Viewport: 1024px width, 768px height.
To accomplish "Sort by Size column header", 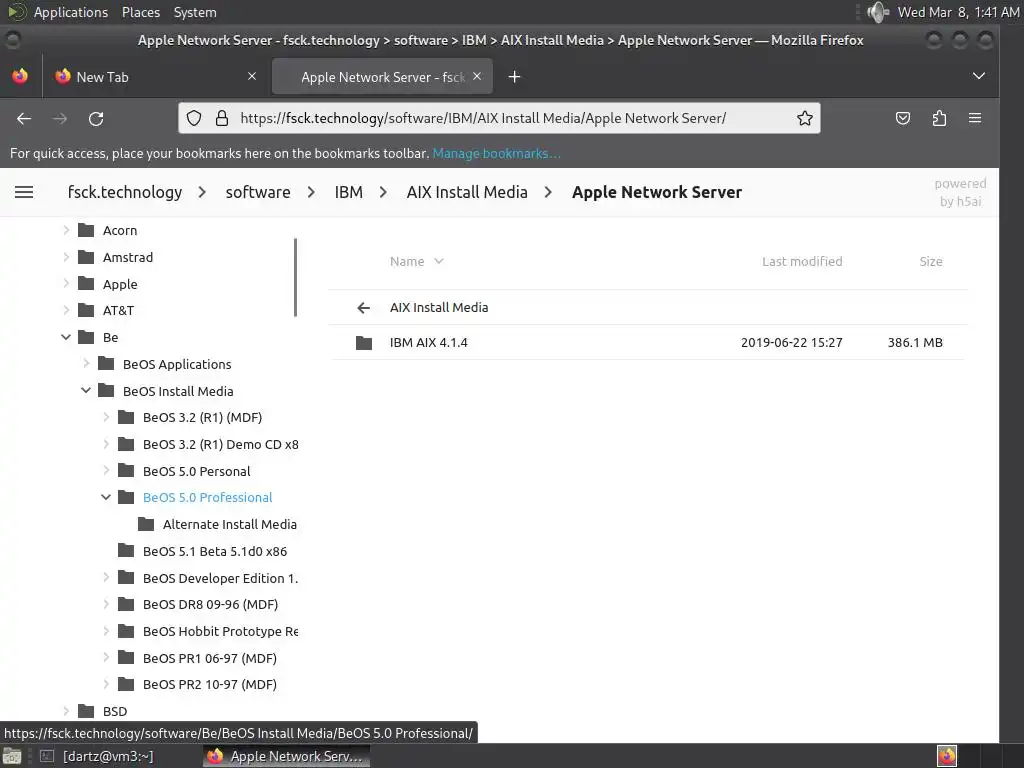I will (931, 261).
